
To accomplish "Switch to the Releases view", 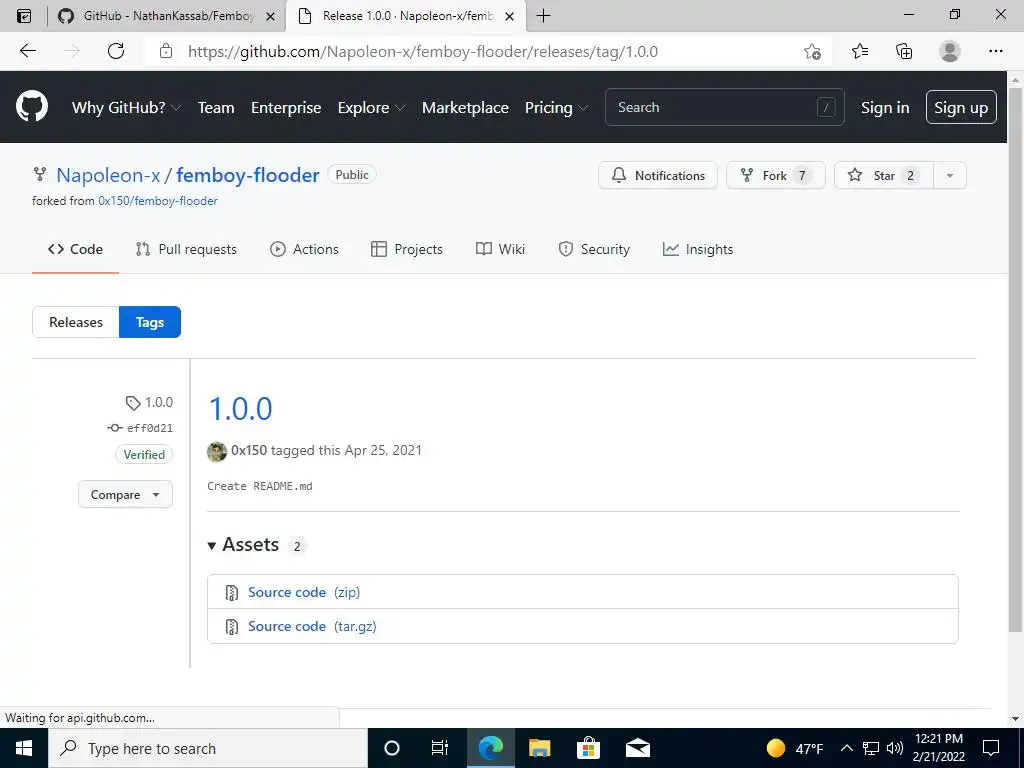I will [x=76, y=322].
